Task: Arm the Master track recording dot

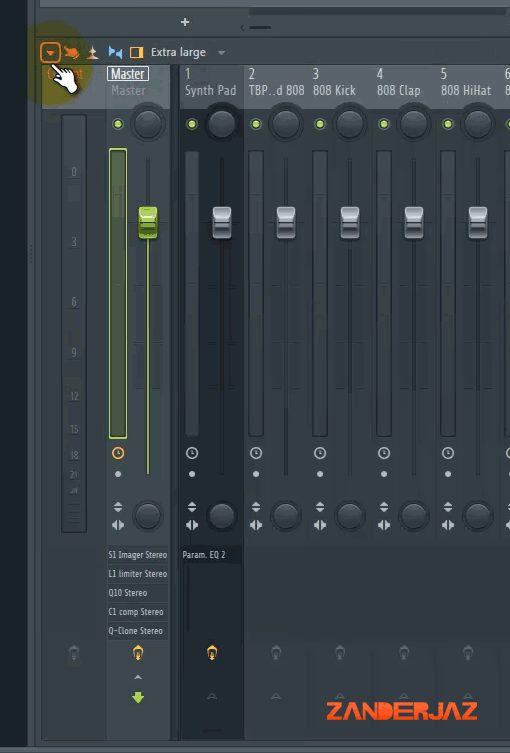Action: click(x=118, y=474)
